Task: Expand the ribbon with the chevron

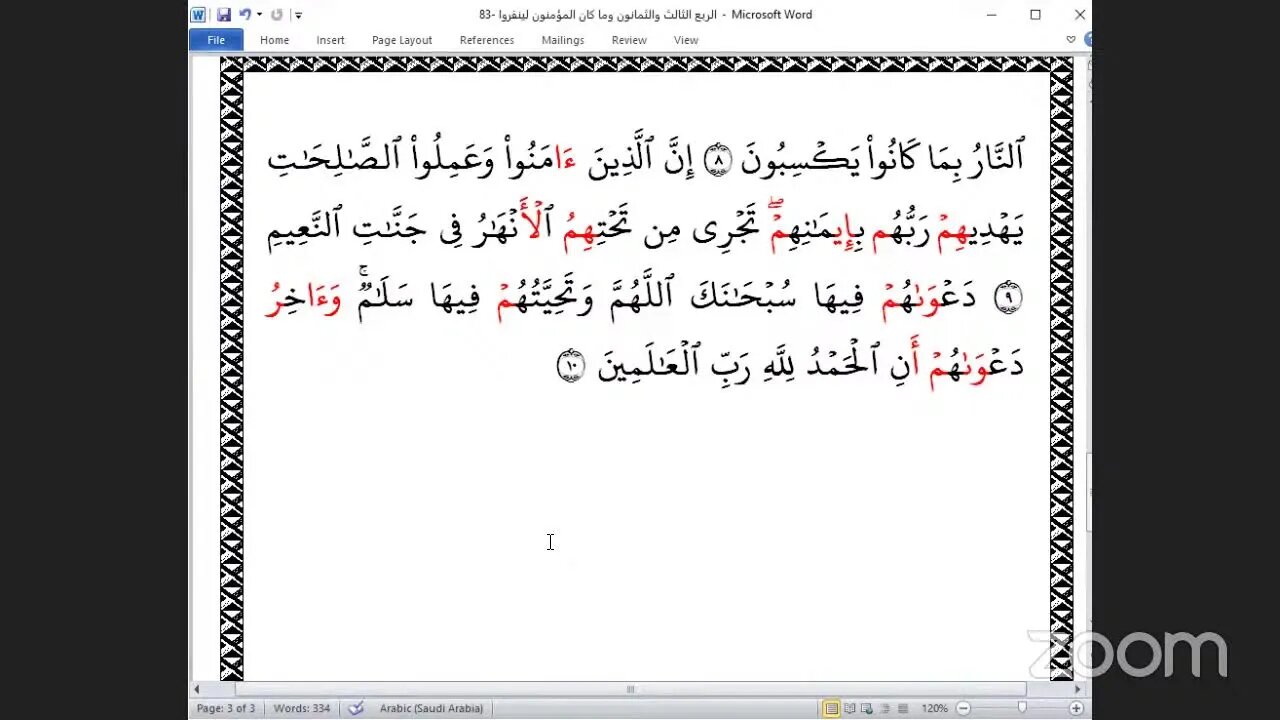Action: coord(1071,40)
